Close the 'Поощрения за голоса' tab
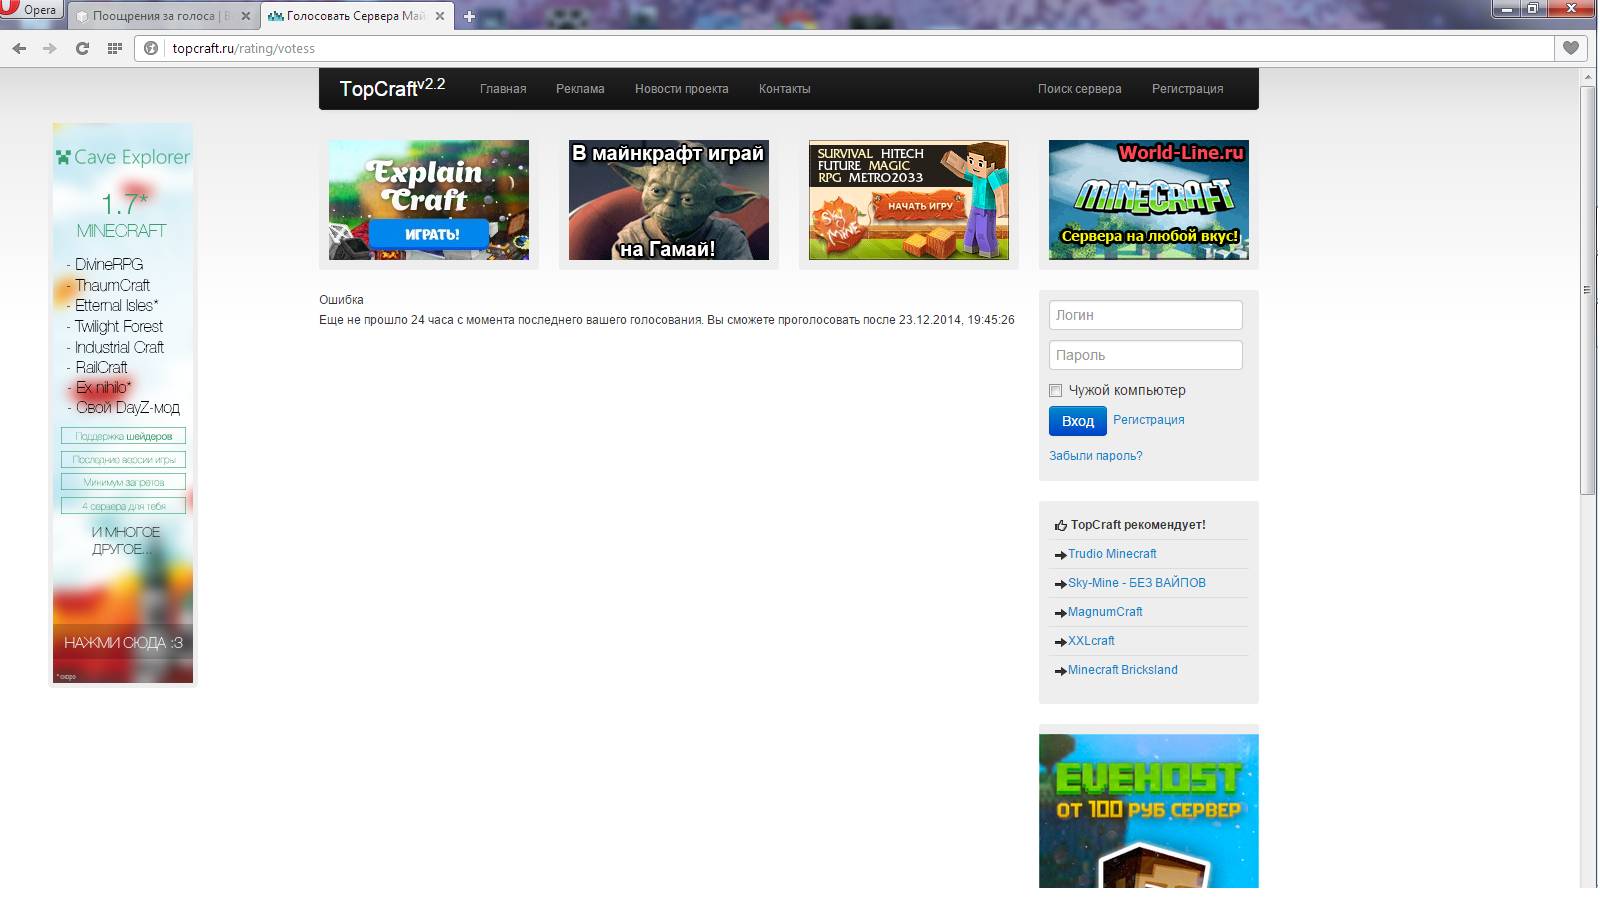The height and width of the screenshot is (900, 1600). (x=245, y=16)
